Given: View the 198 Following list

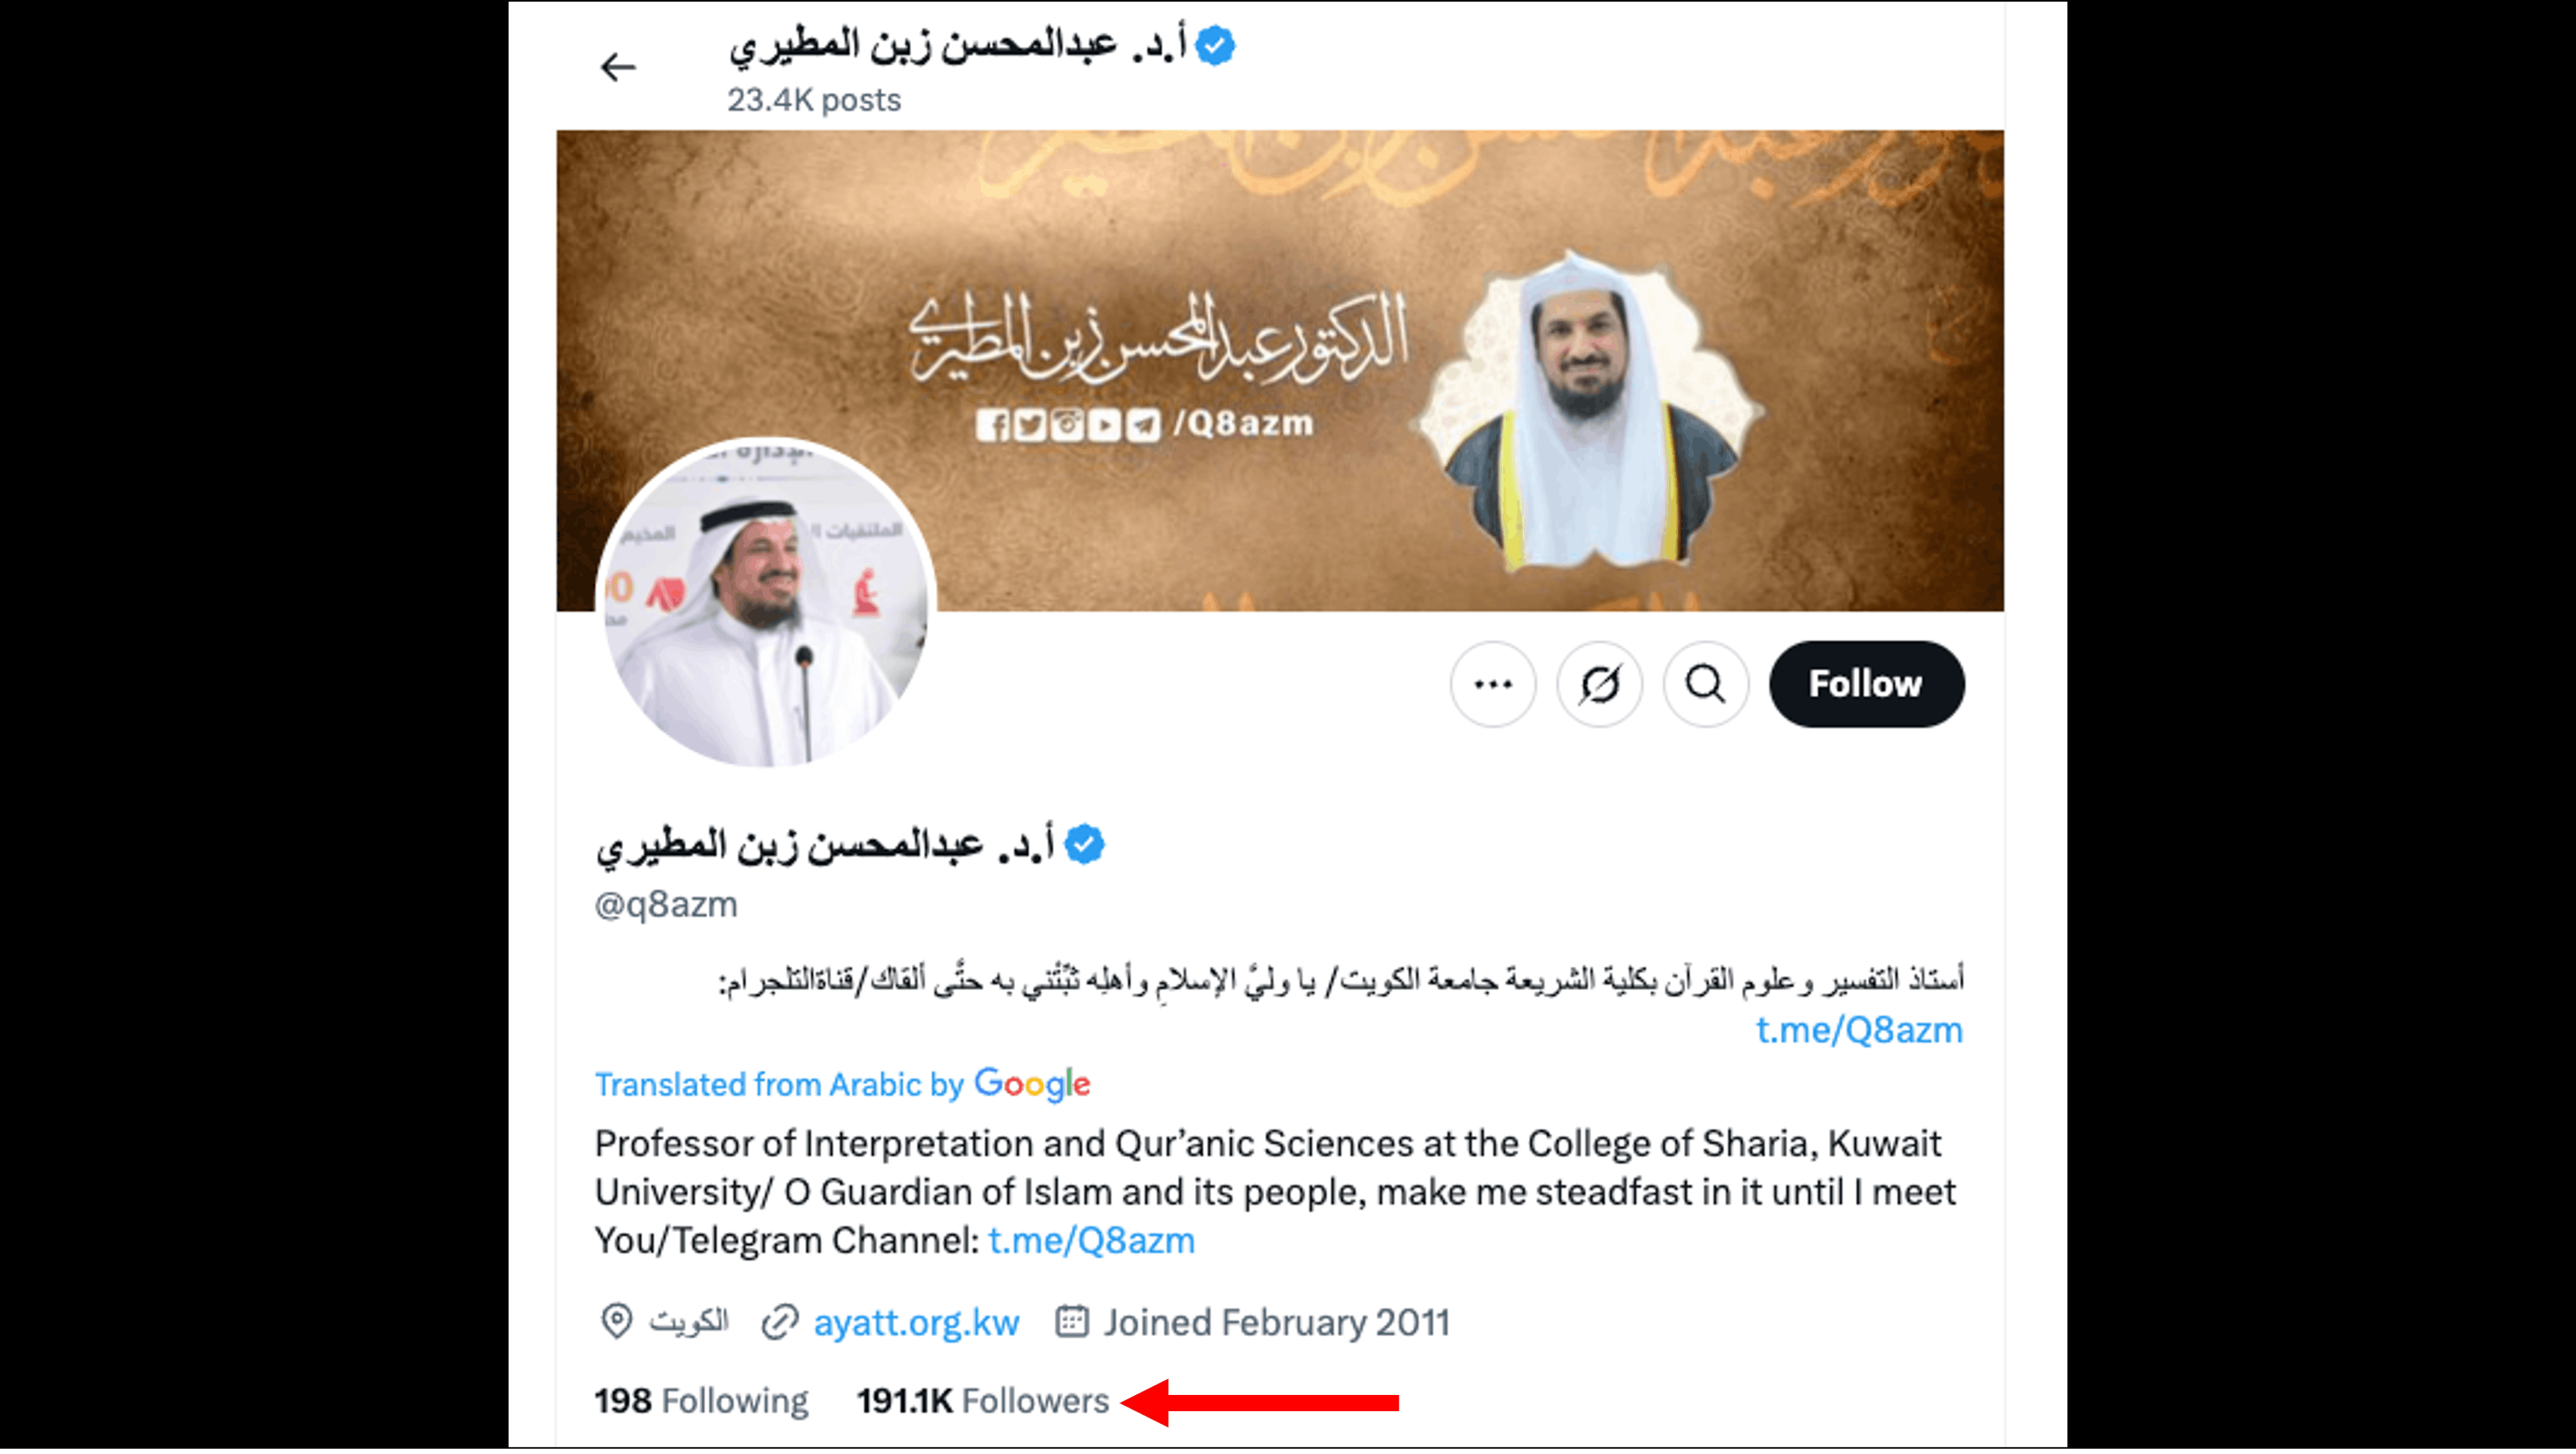Looking at the screenshot, I should 701,1402.
